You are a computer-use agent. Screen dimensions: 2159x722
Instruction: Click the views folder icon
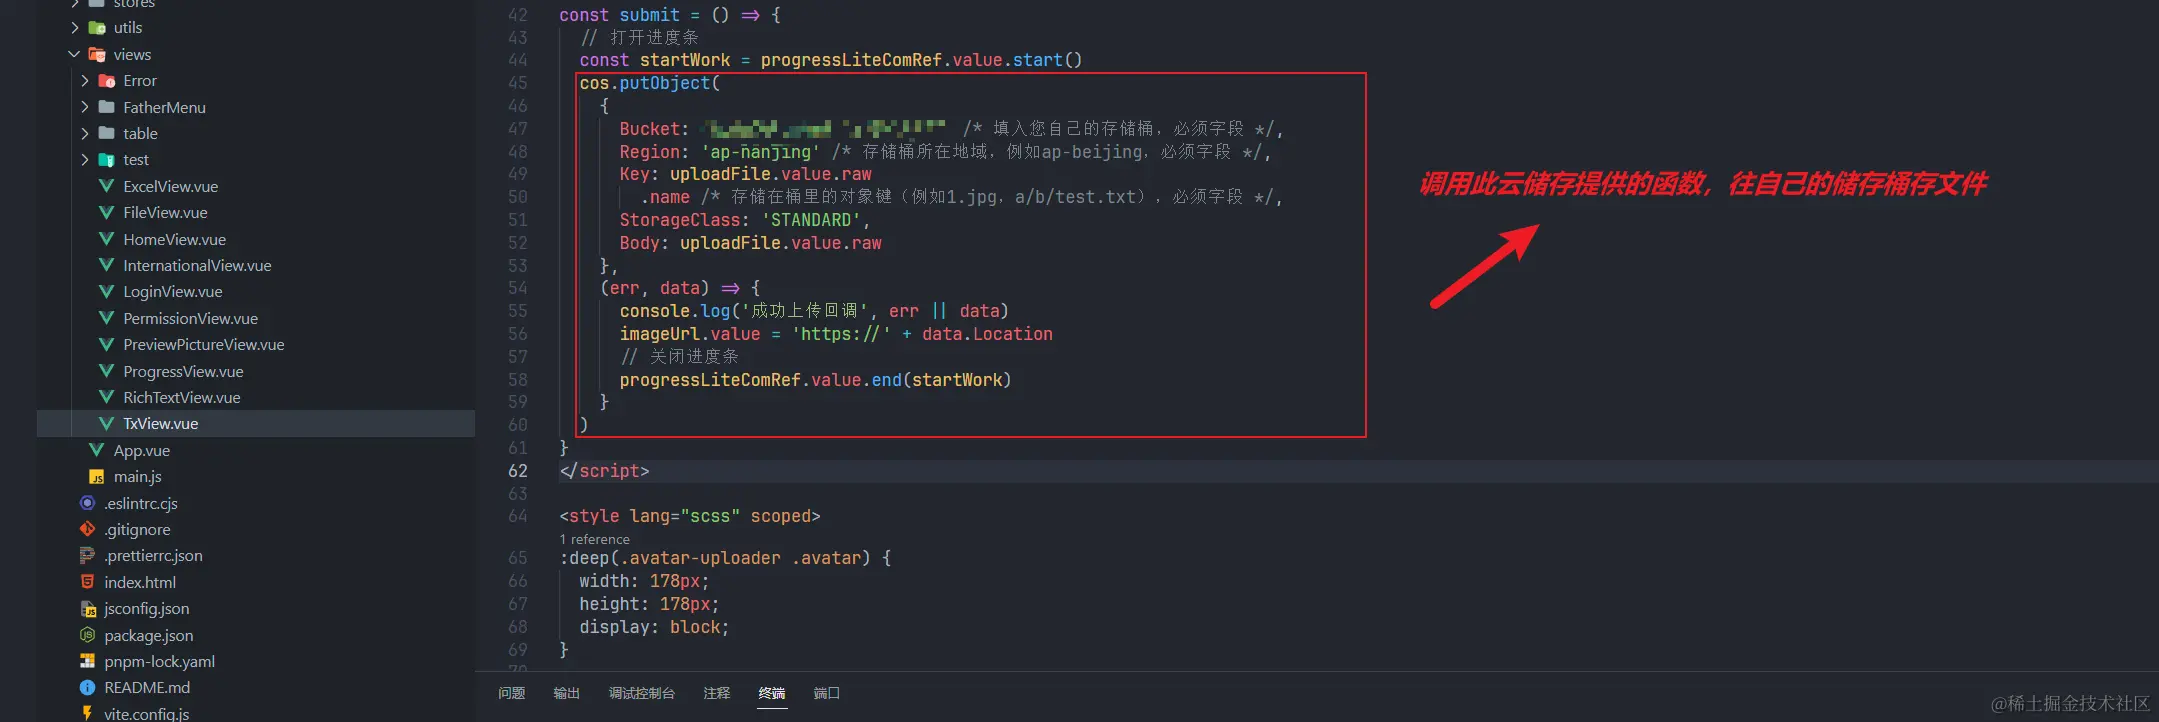pos(97,54)
